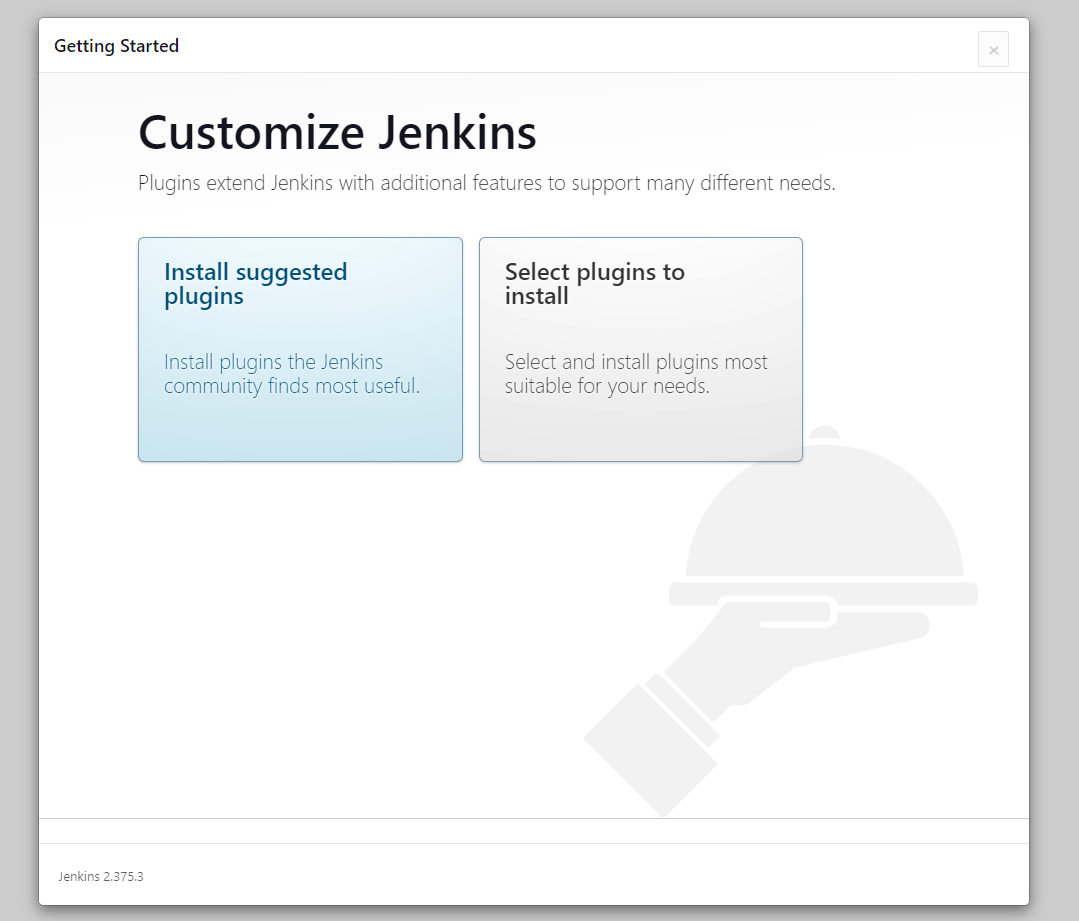1079x921 pixels.
Task: Click the serving platter in the background logo
Action: [x=825, y=590]
